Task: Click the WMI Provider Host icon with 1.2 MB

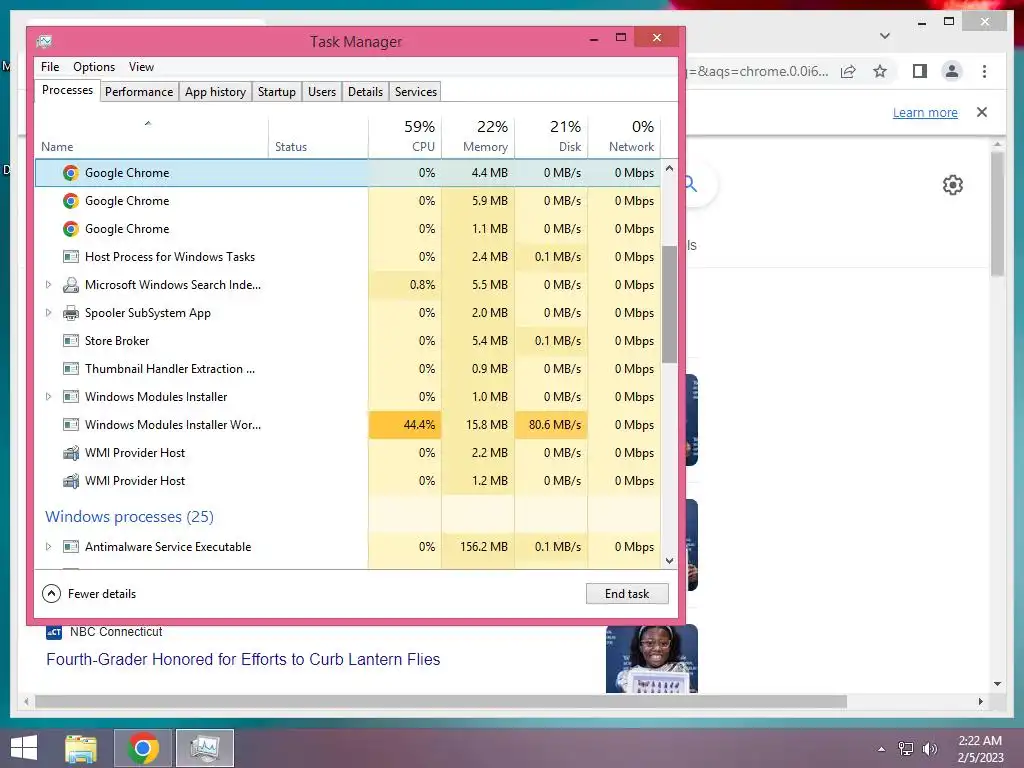Action: (x=71, y=481)
